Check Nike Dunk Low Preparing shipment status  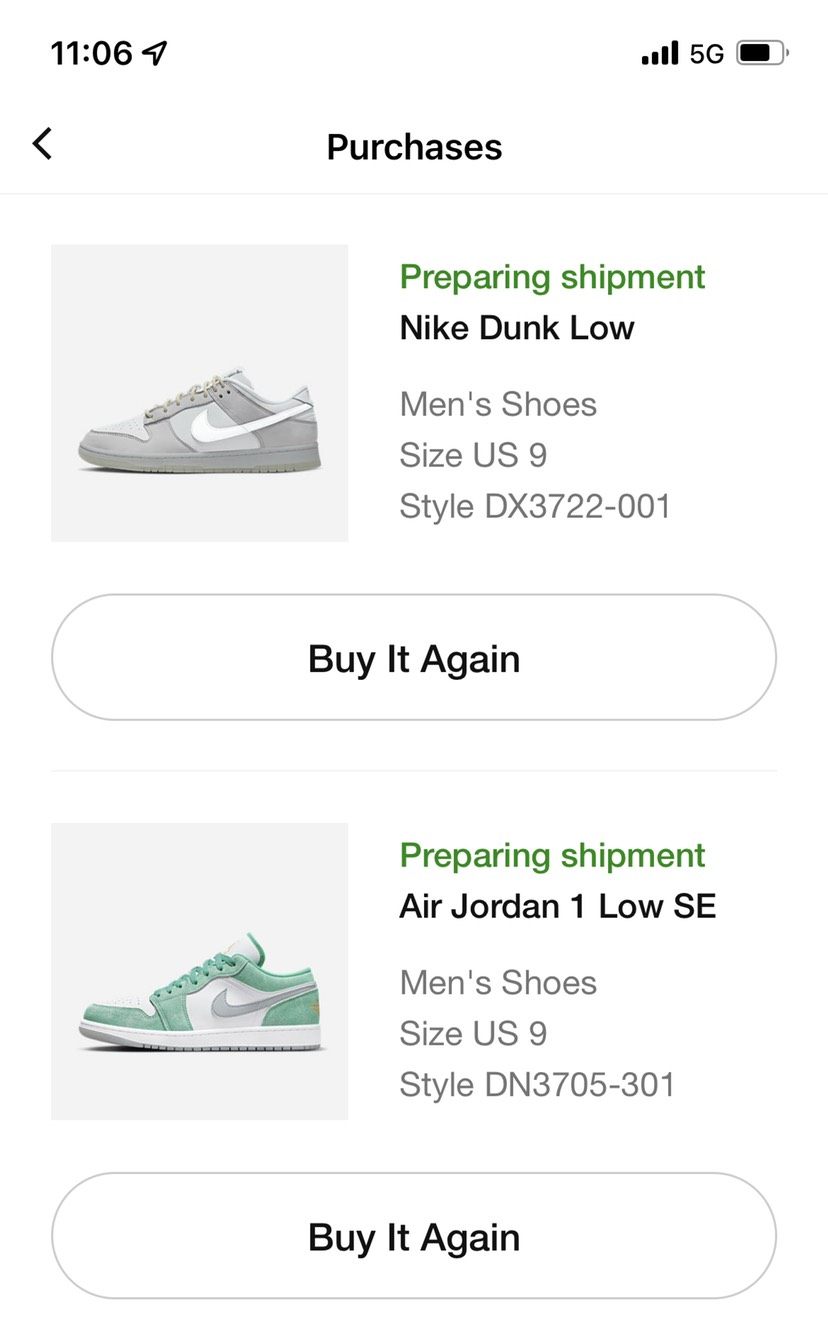click(552, 277)
